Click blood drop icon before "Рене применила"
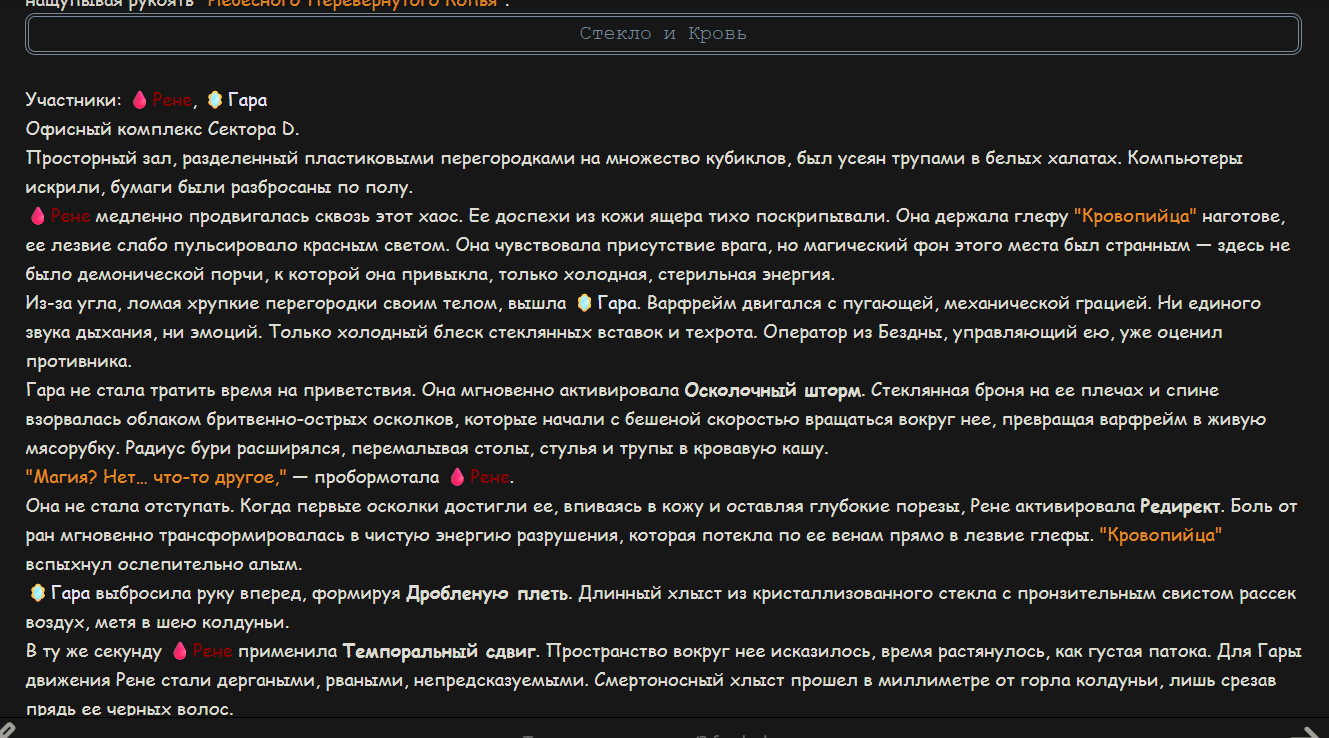This screenshot has height=738, width=1329. pos(180,652)
